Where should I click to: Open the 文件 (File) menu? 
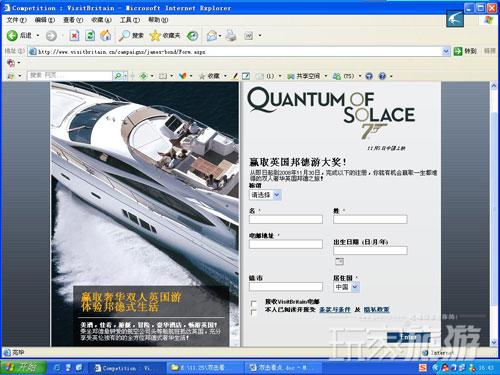tap(16, 20)
